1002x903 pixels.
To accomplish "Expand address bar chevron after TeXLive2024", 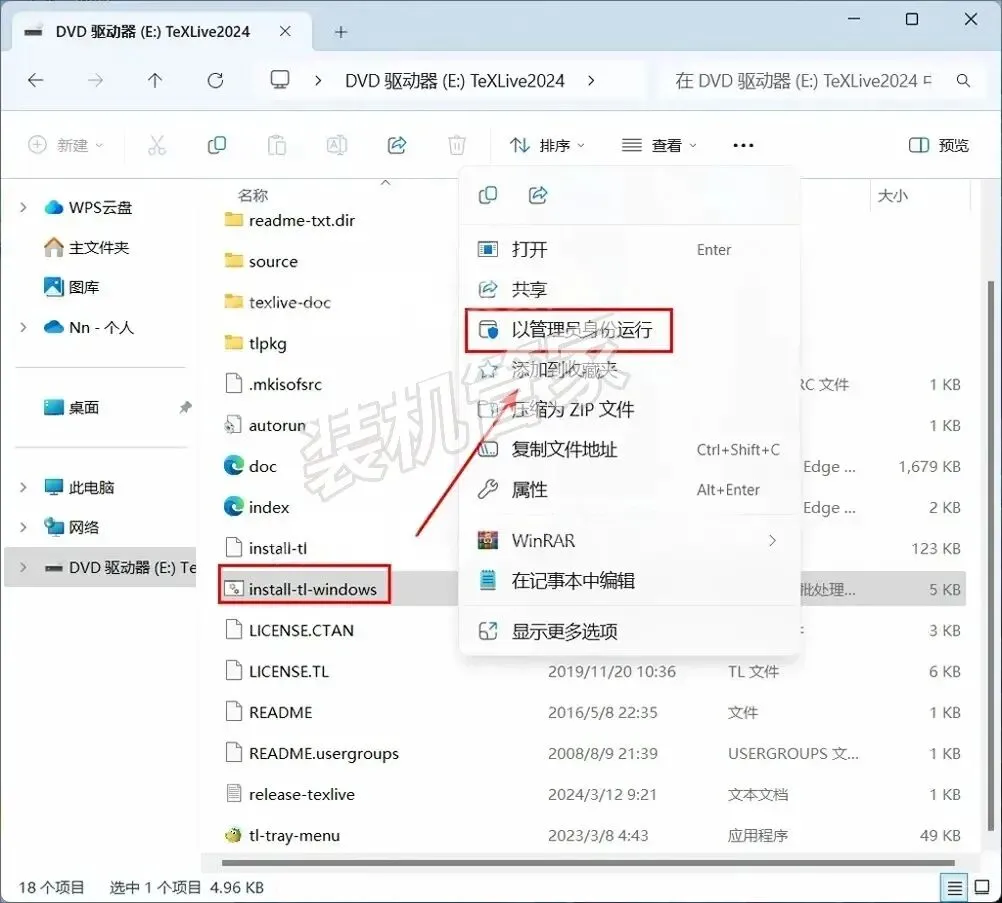I will click(591, 81).
